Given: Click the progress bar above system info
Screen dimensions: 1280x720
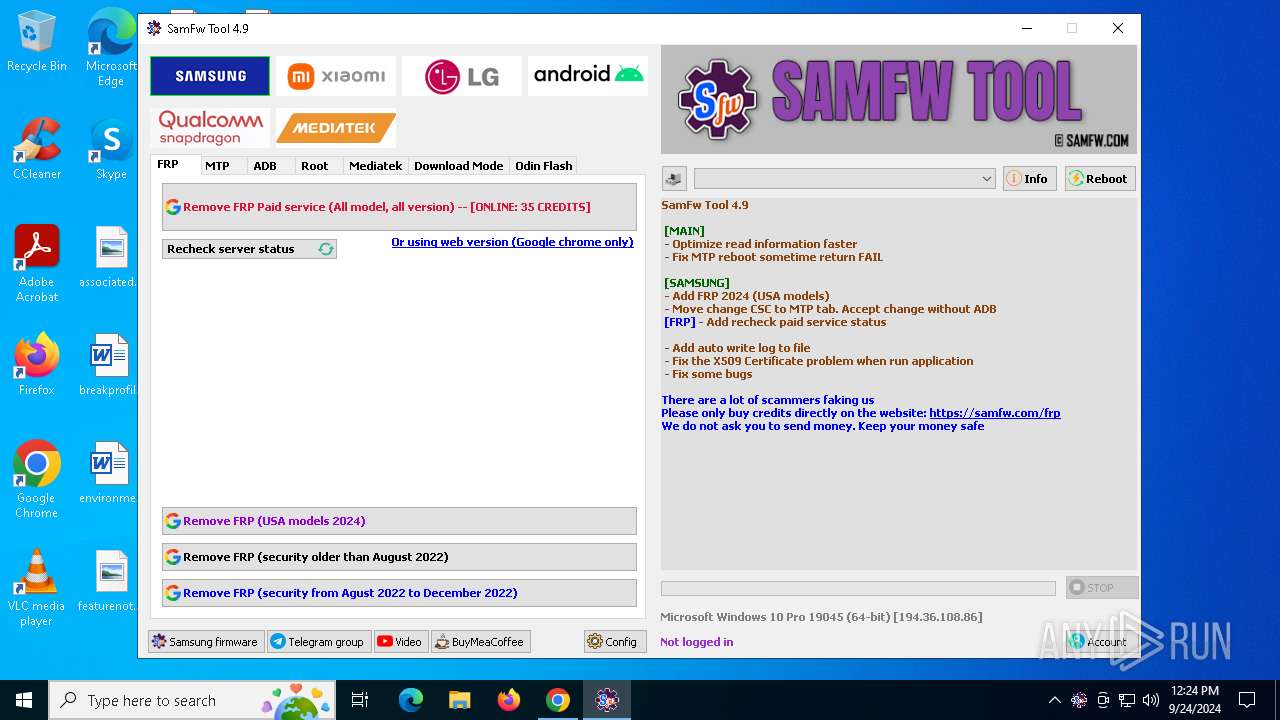Looking at the screenshot, I should tap(858, 589).
